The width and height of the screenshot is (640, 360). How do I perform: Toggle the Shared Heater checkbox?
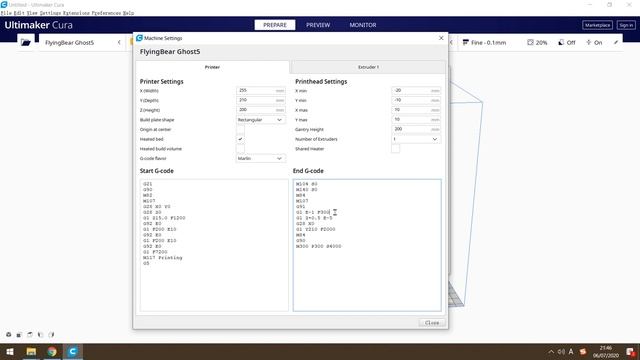coord(396,149)
